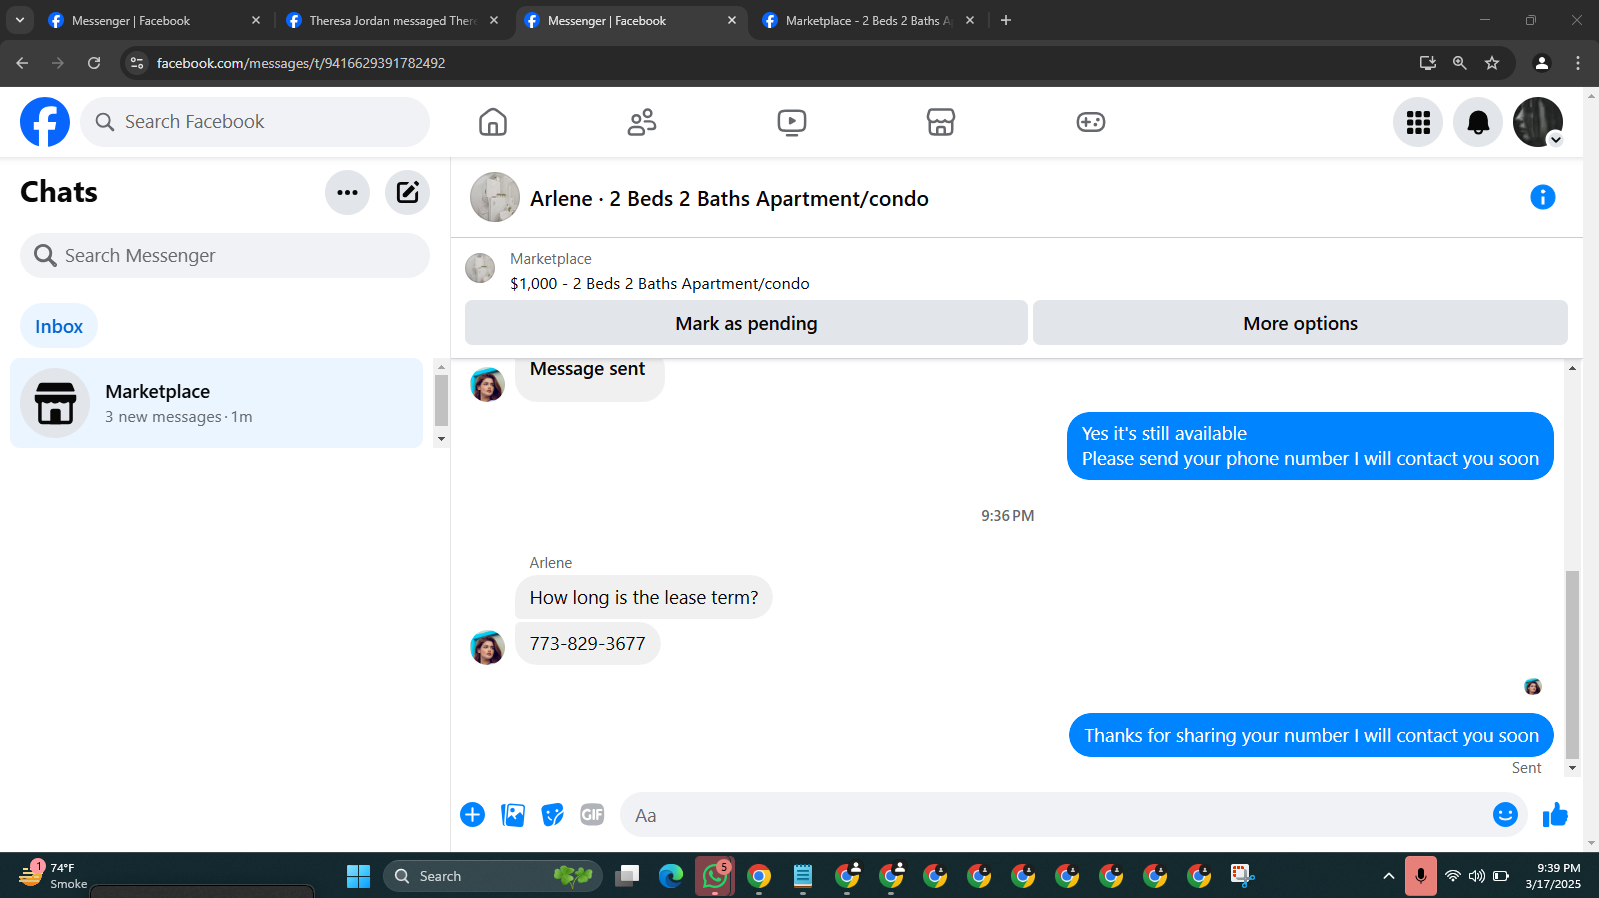The height and width of the screenshot is (898, 1599).
Task: View site information icon in address bar
Action: 137,63
